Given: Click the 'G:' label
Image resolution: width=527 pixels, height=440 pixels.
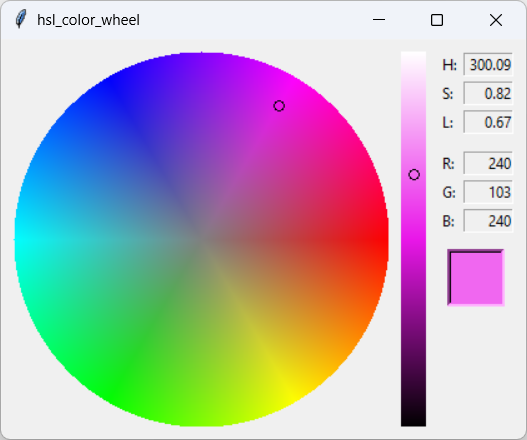Looking at the screenshot, I should pos(449,193).
